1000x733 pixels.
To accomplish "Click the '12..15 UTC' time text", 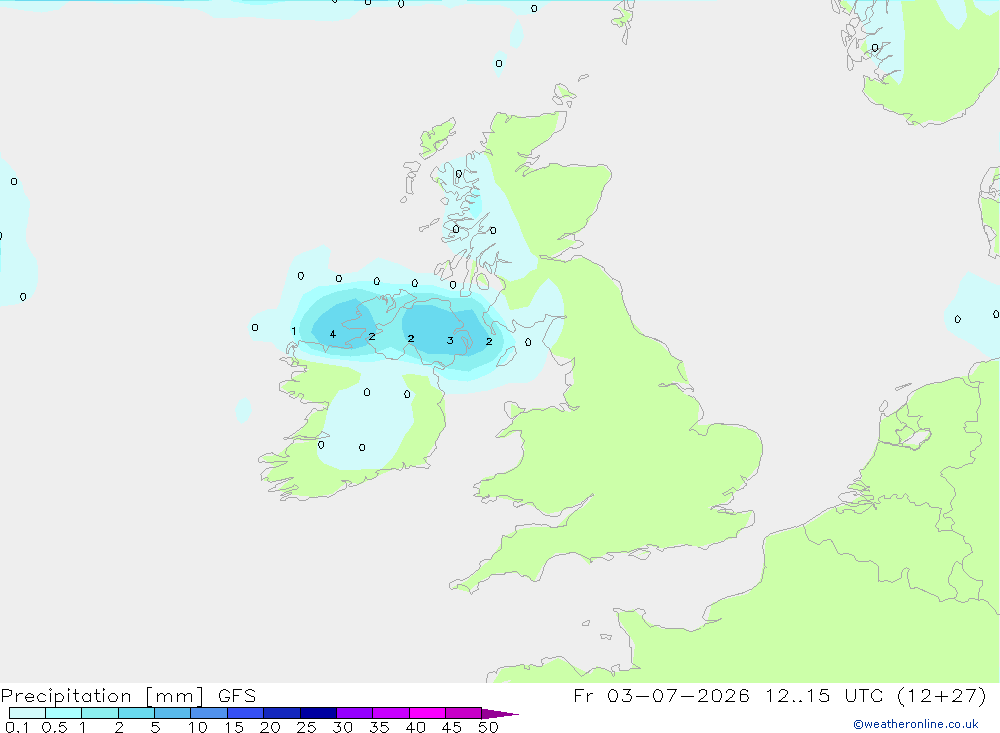I will 825,695.
